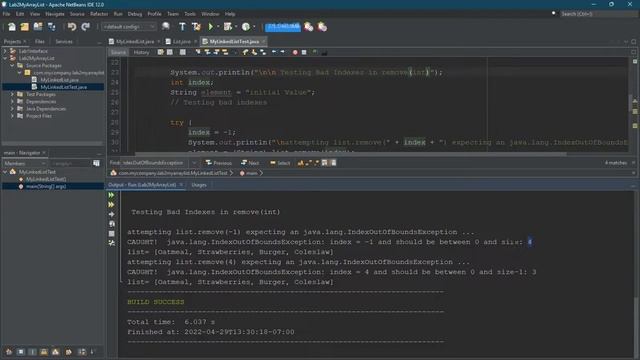Click the New File toolbar icon
Screen dimensions: 640x360
[x=12, y=27]
